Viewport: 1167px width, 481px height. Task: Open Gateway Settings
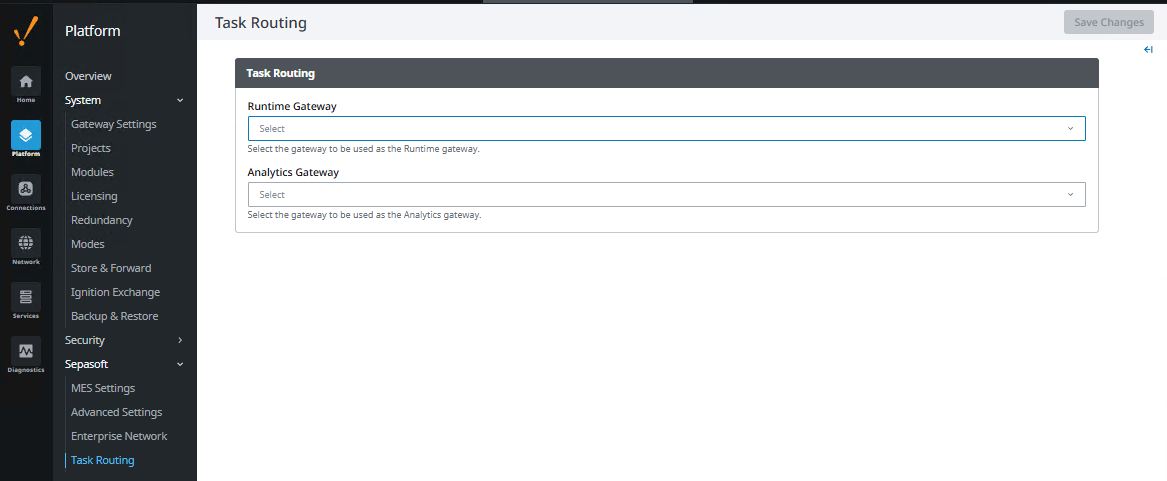pos(113,124)
